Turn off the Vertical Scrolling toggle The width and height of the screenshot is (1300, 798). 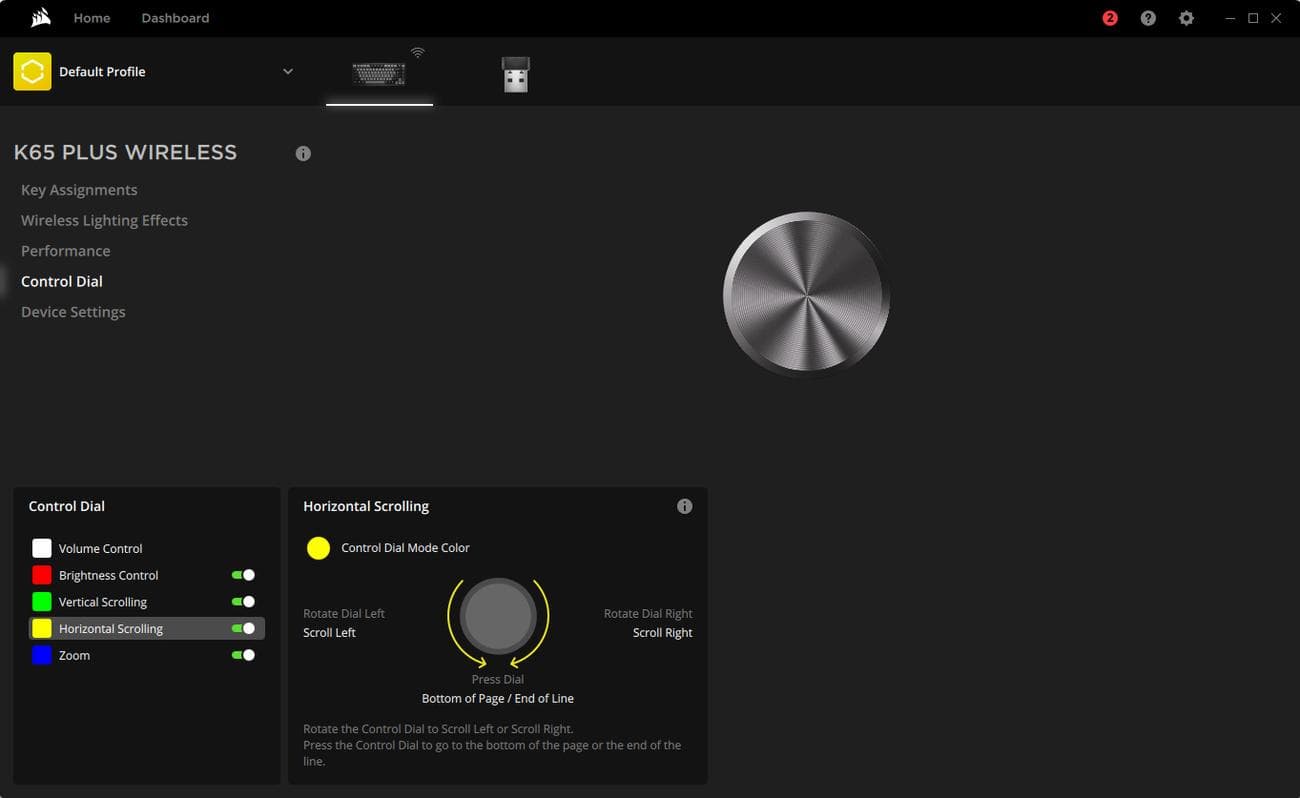(243, 602)
